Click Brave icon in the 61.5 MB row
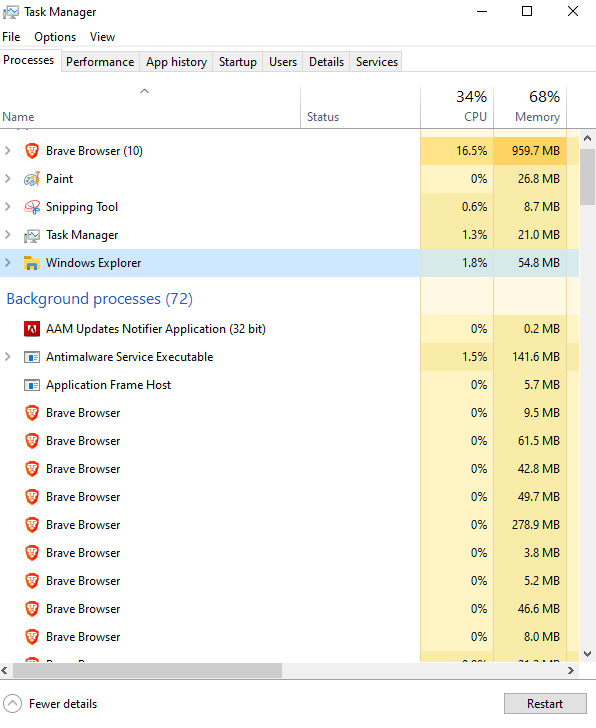The width and height of the screenshot is (596, 728). pyautogui.click(x=32, y=441)
